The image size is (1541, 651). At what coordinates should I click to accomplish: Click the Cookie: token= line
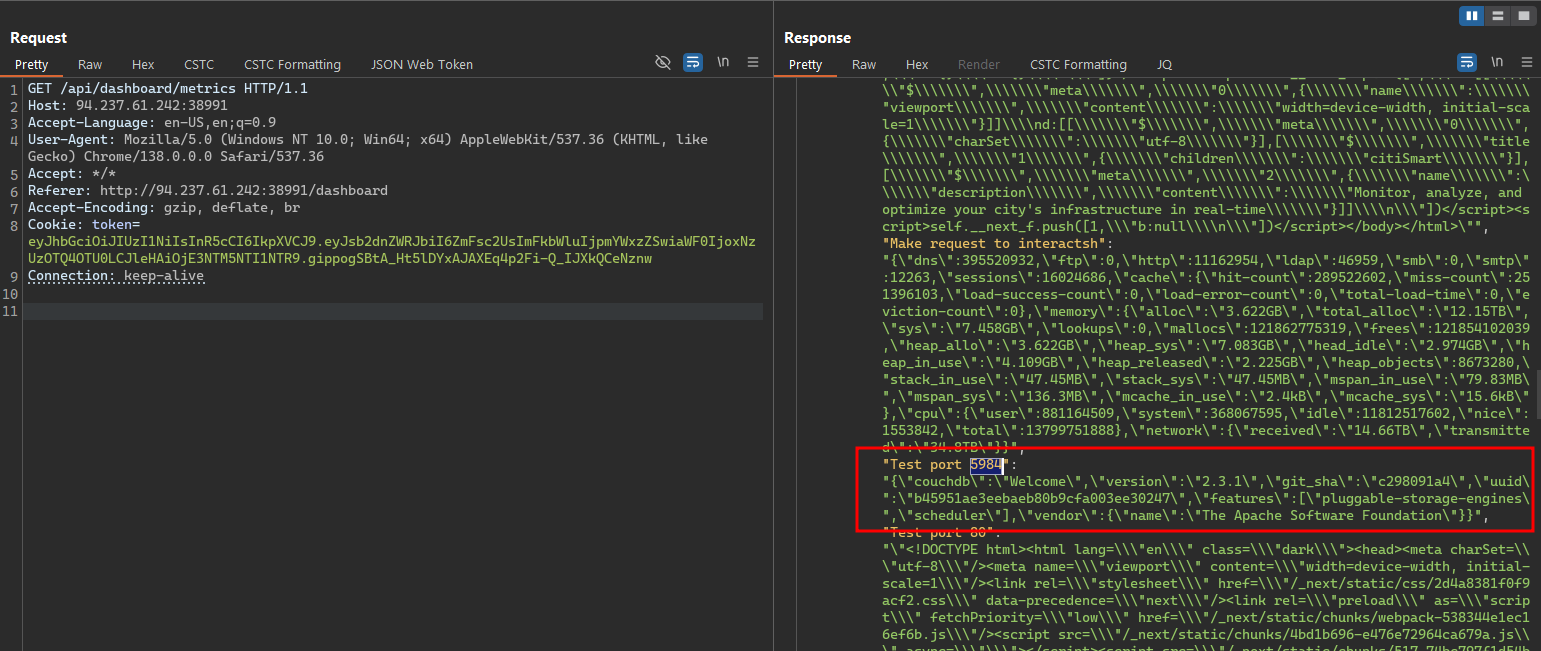[x=84, y=224]
